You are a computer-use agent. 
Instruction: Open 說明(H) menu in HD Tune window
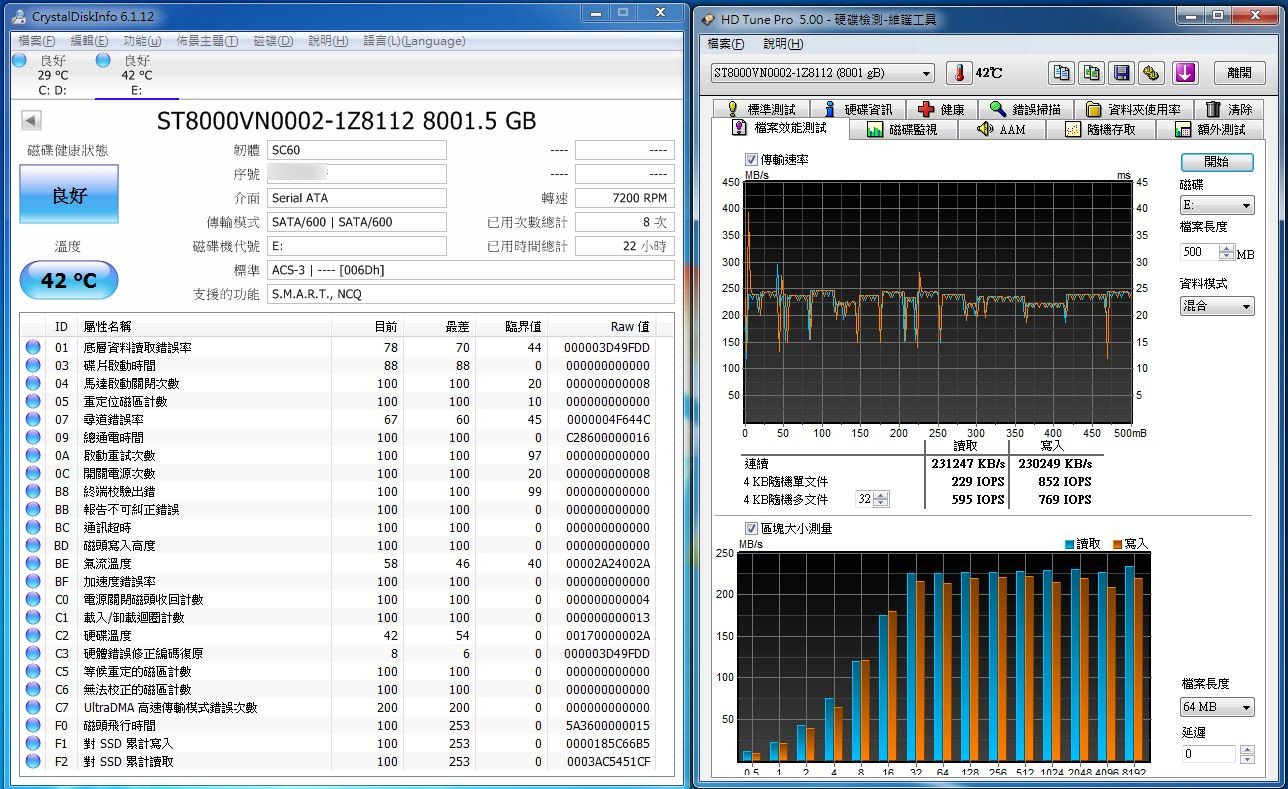point(783,44)
